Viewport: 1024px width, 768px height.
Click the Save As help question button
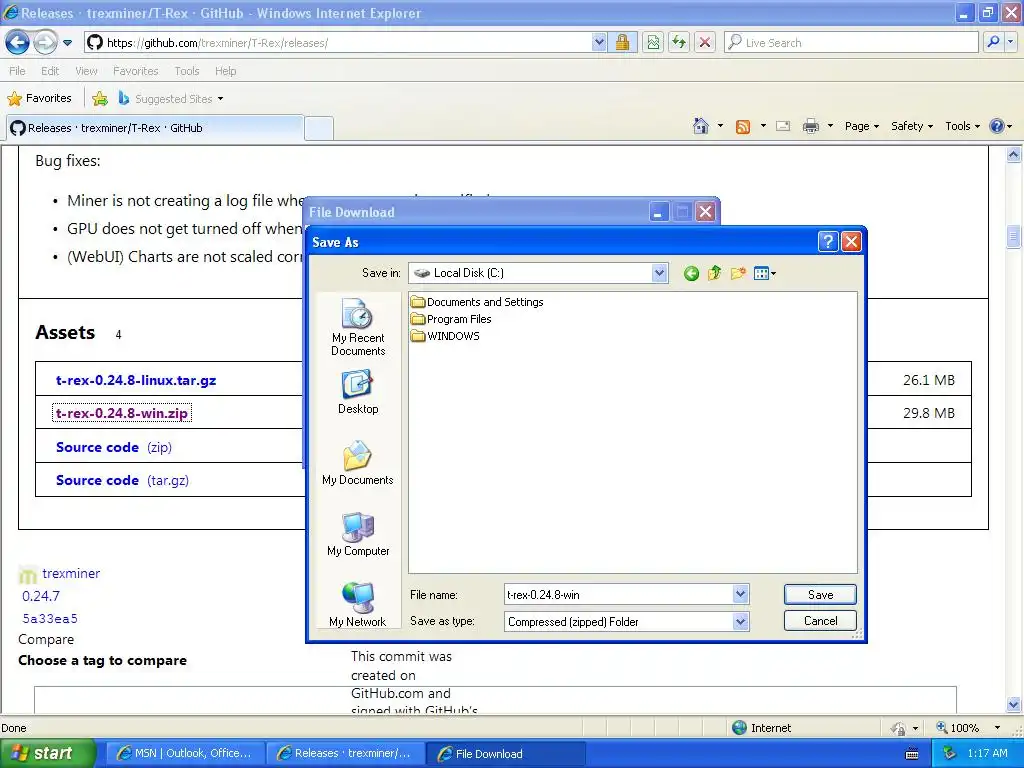coord(827,242)
